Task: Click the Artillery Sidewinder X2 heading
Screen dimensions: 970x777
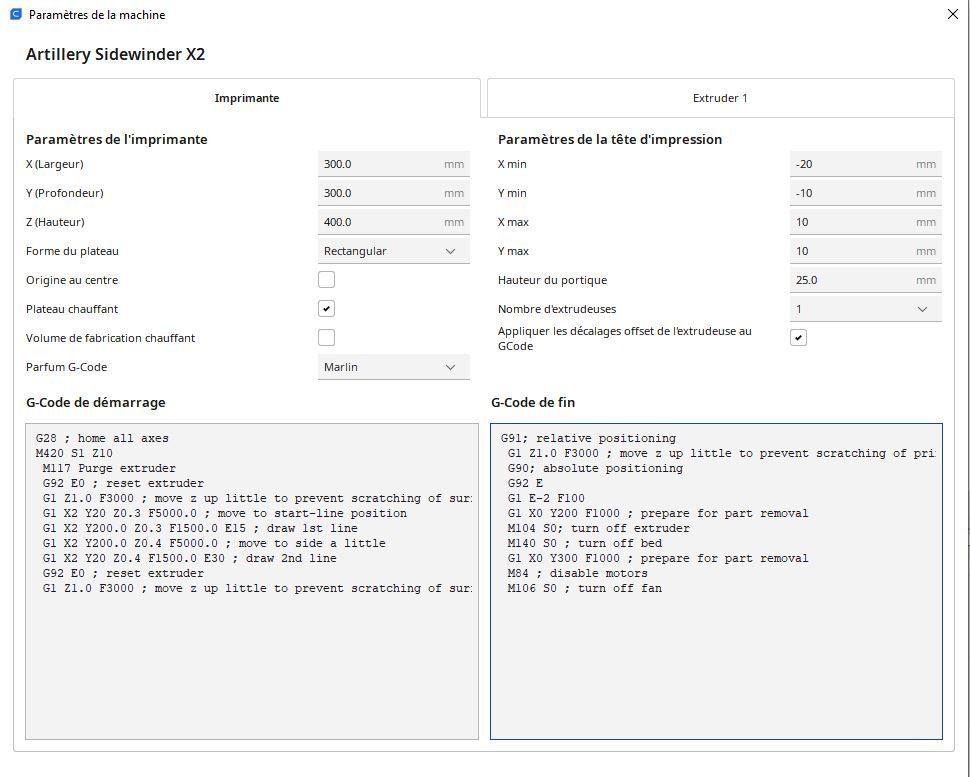Action: coord(115,54)
